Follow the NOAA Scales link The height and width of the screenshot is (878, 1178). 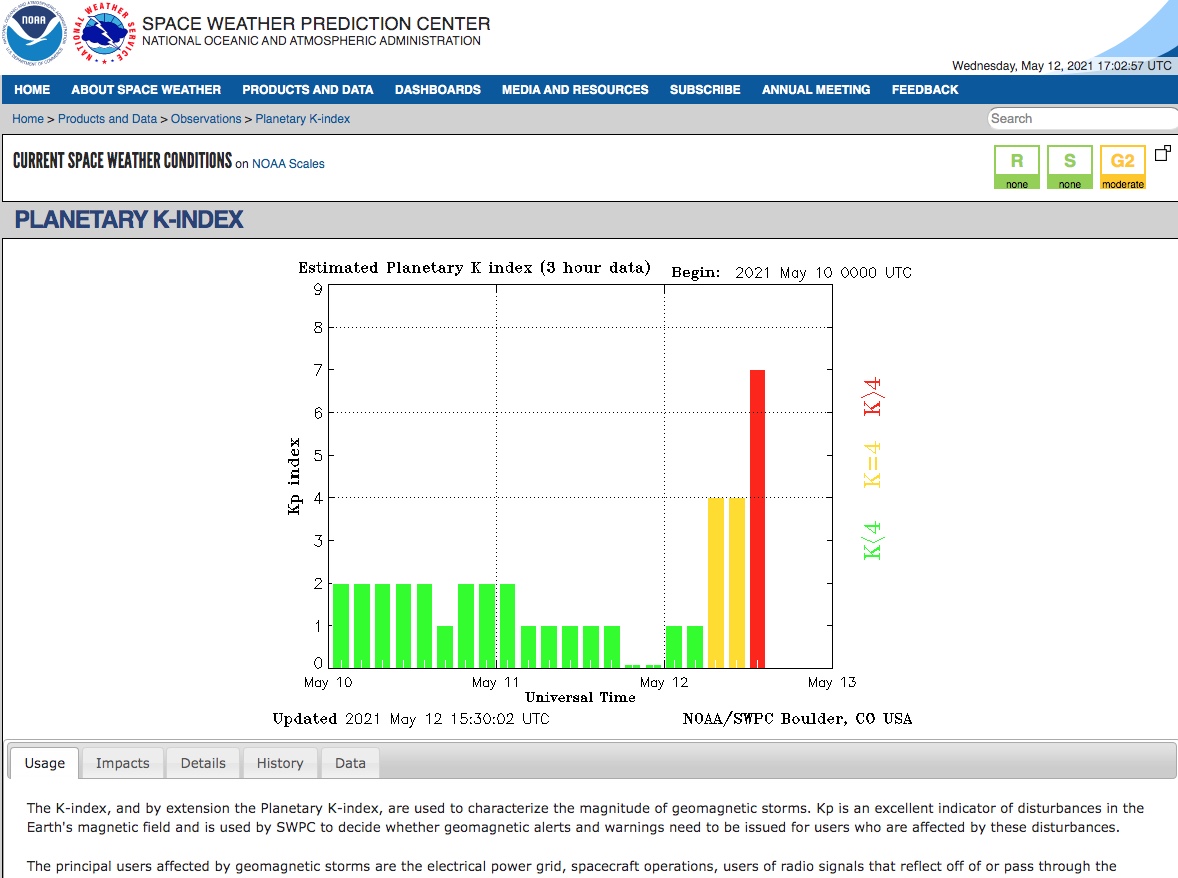(x=288, y=164)
